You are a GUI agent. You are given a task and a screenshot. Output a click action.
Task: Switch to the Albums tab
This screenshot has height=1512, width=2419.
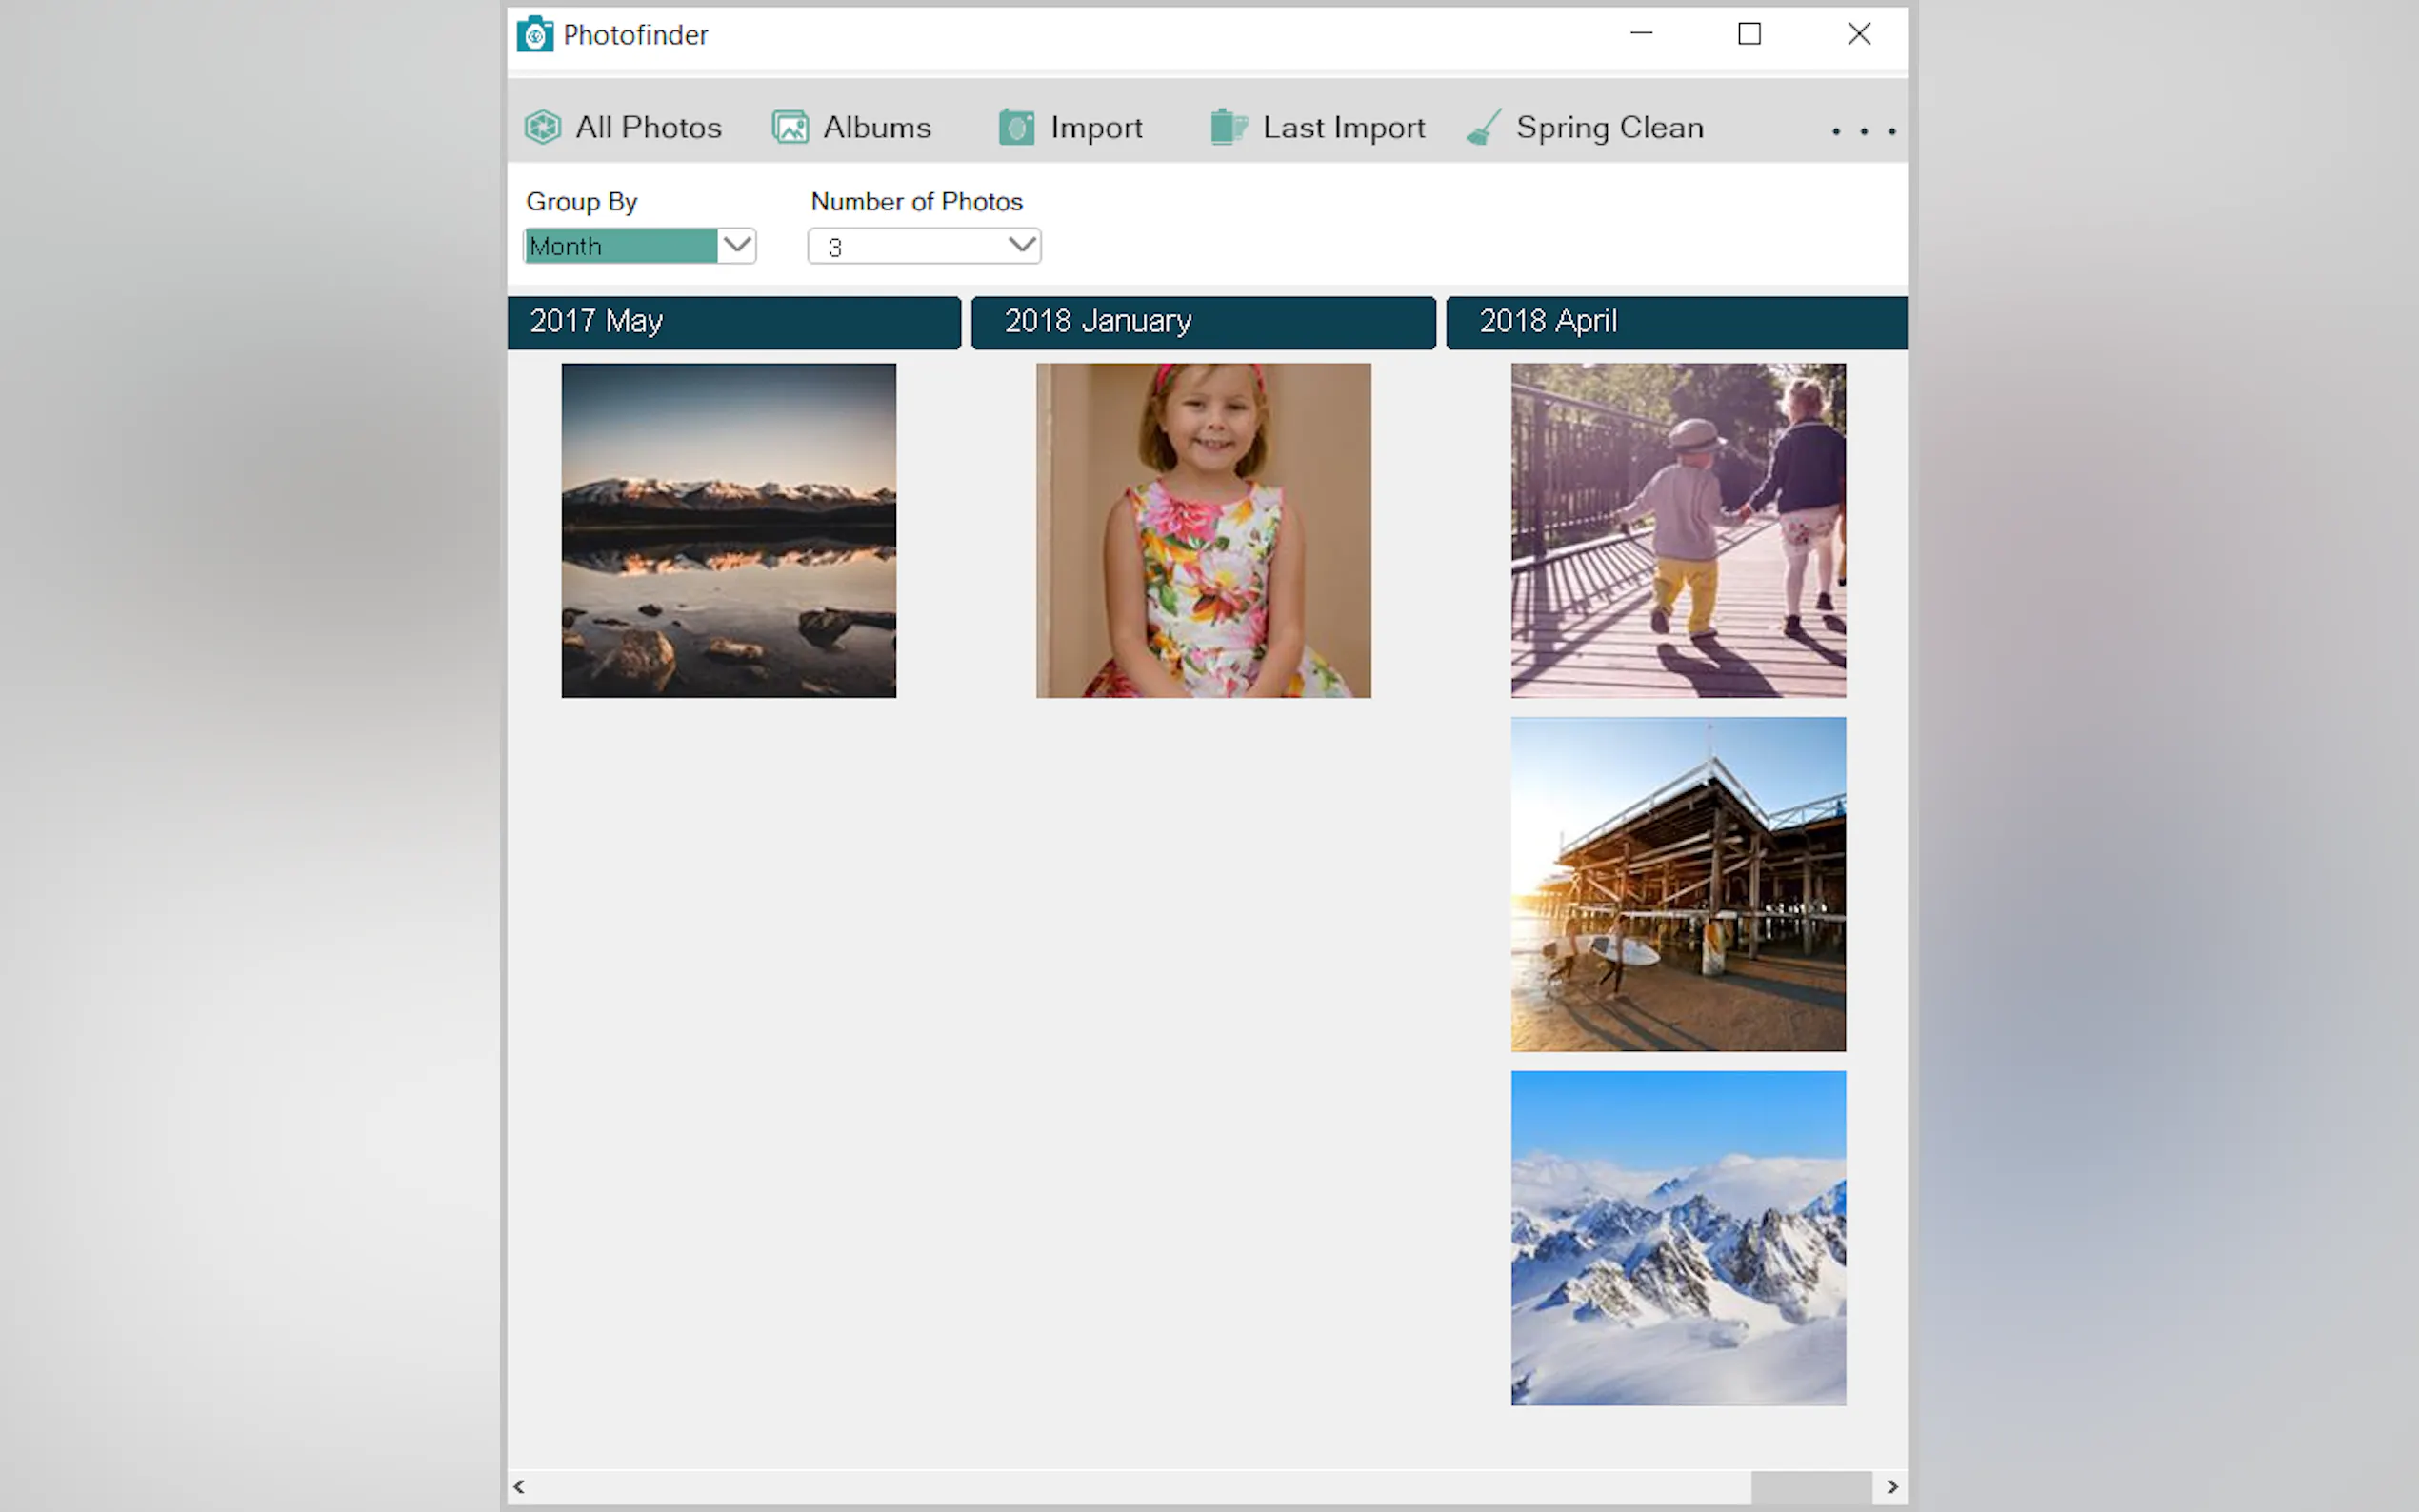[x=852, y=127]
